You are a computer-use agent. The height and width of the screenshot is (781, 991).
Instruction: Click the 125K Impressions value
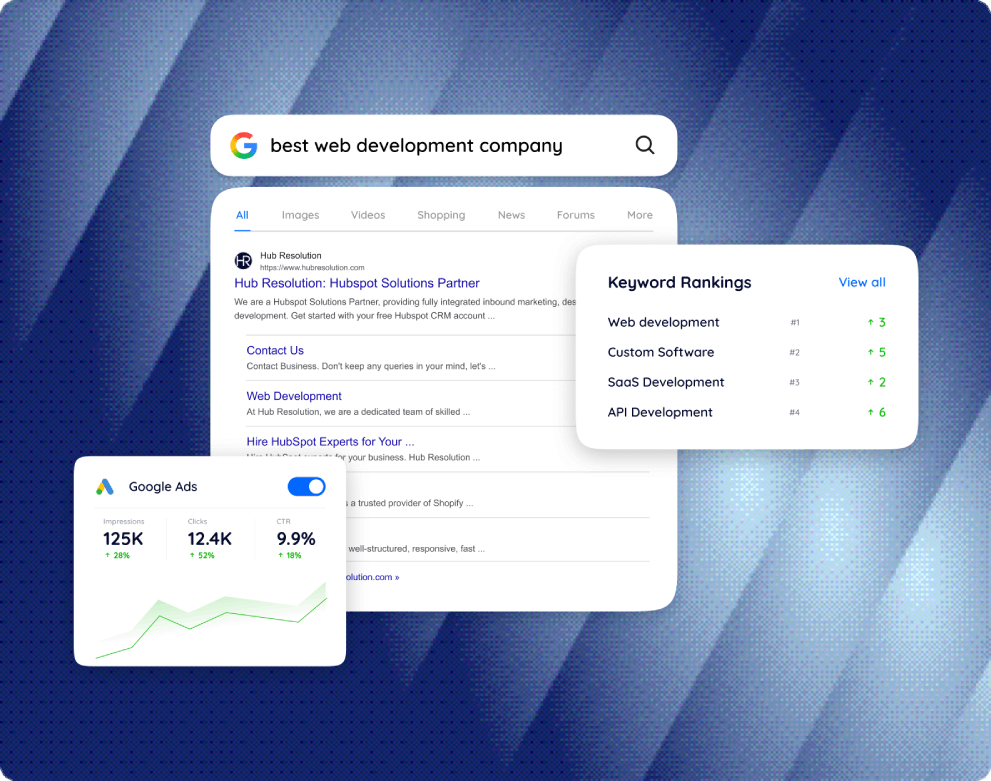[123, 539]
